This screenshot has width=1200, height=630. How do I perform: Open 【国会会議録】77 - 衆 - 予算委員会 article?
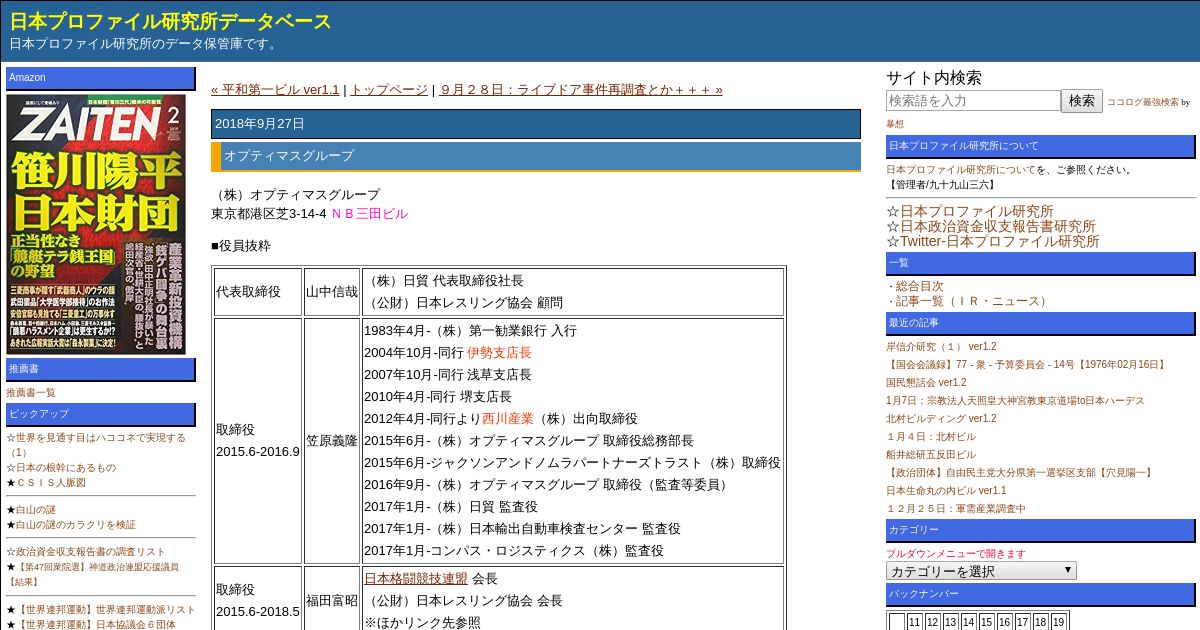pos(1026,365)
